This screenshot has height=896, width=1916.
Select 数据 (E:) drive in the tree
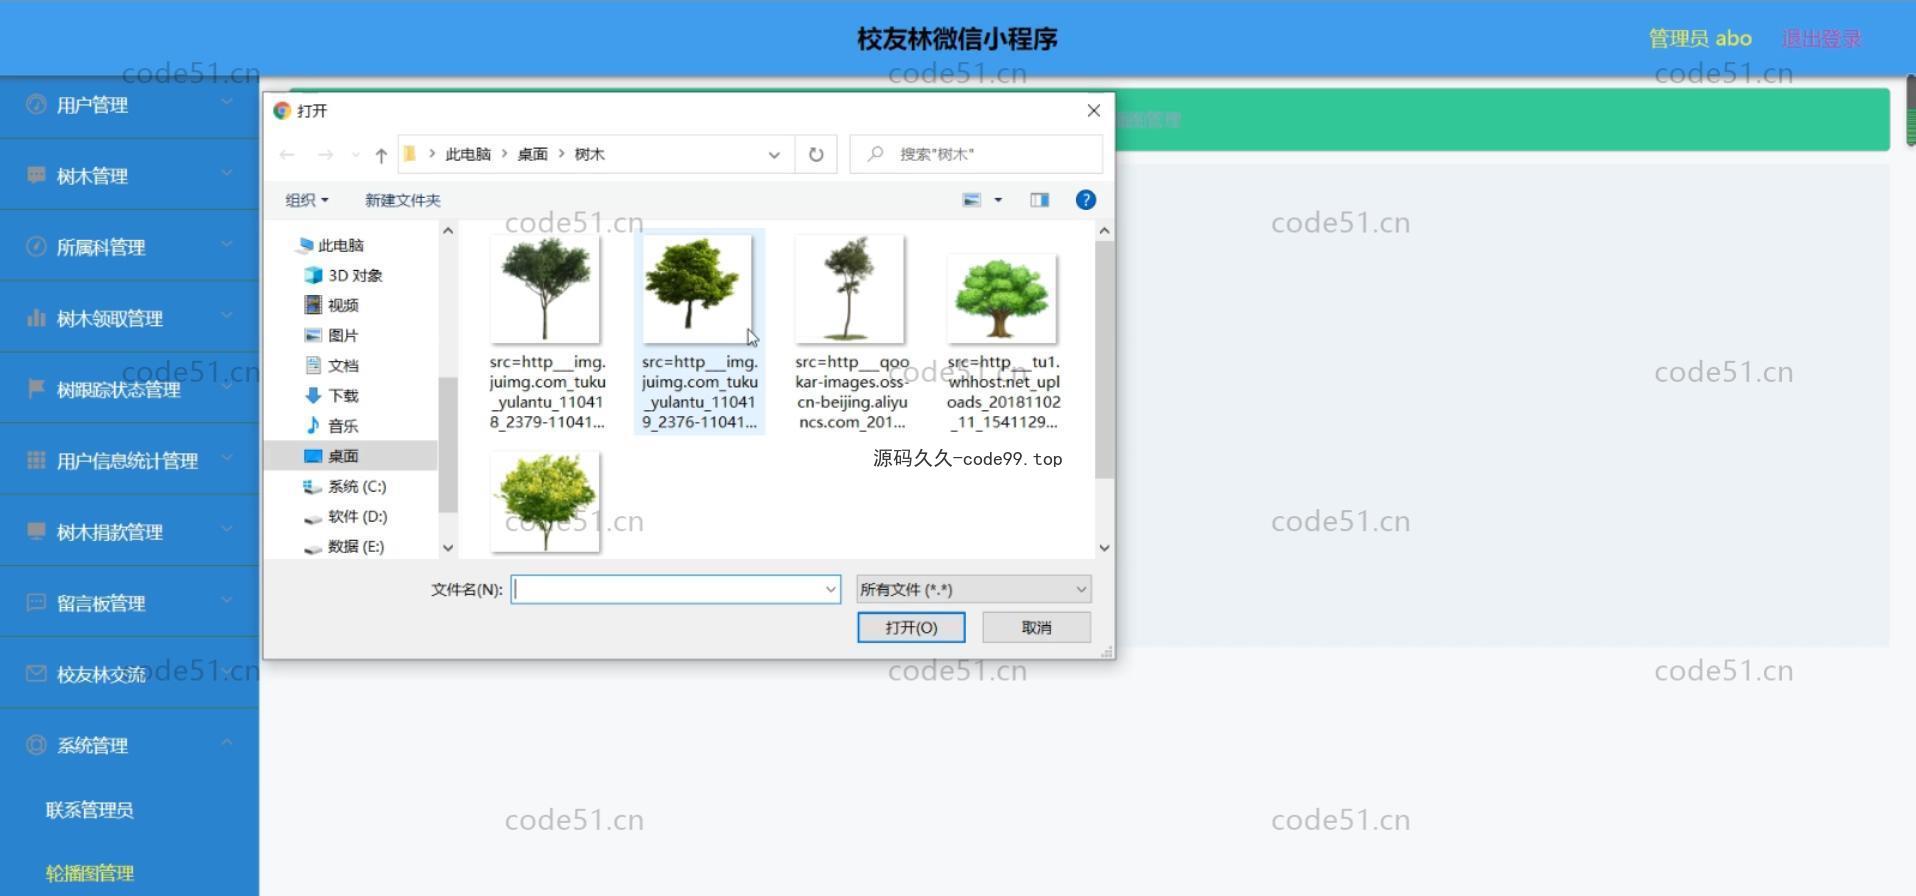[355, 546]
